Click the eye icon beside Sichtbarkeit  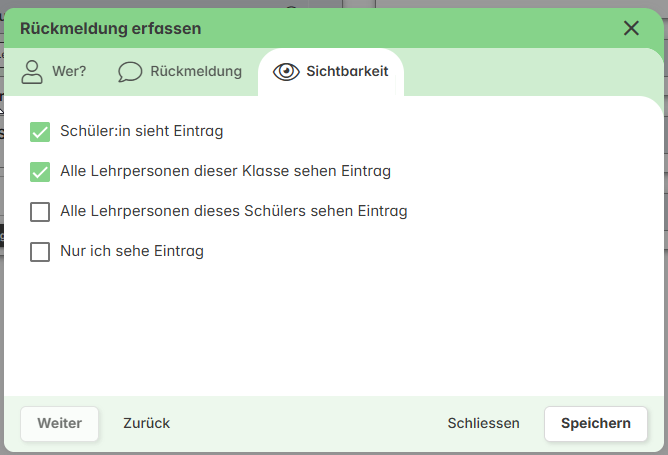click(286, 72)
